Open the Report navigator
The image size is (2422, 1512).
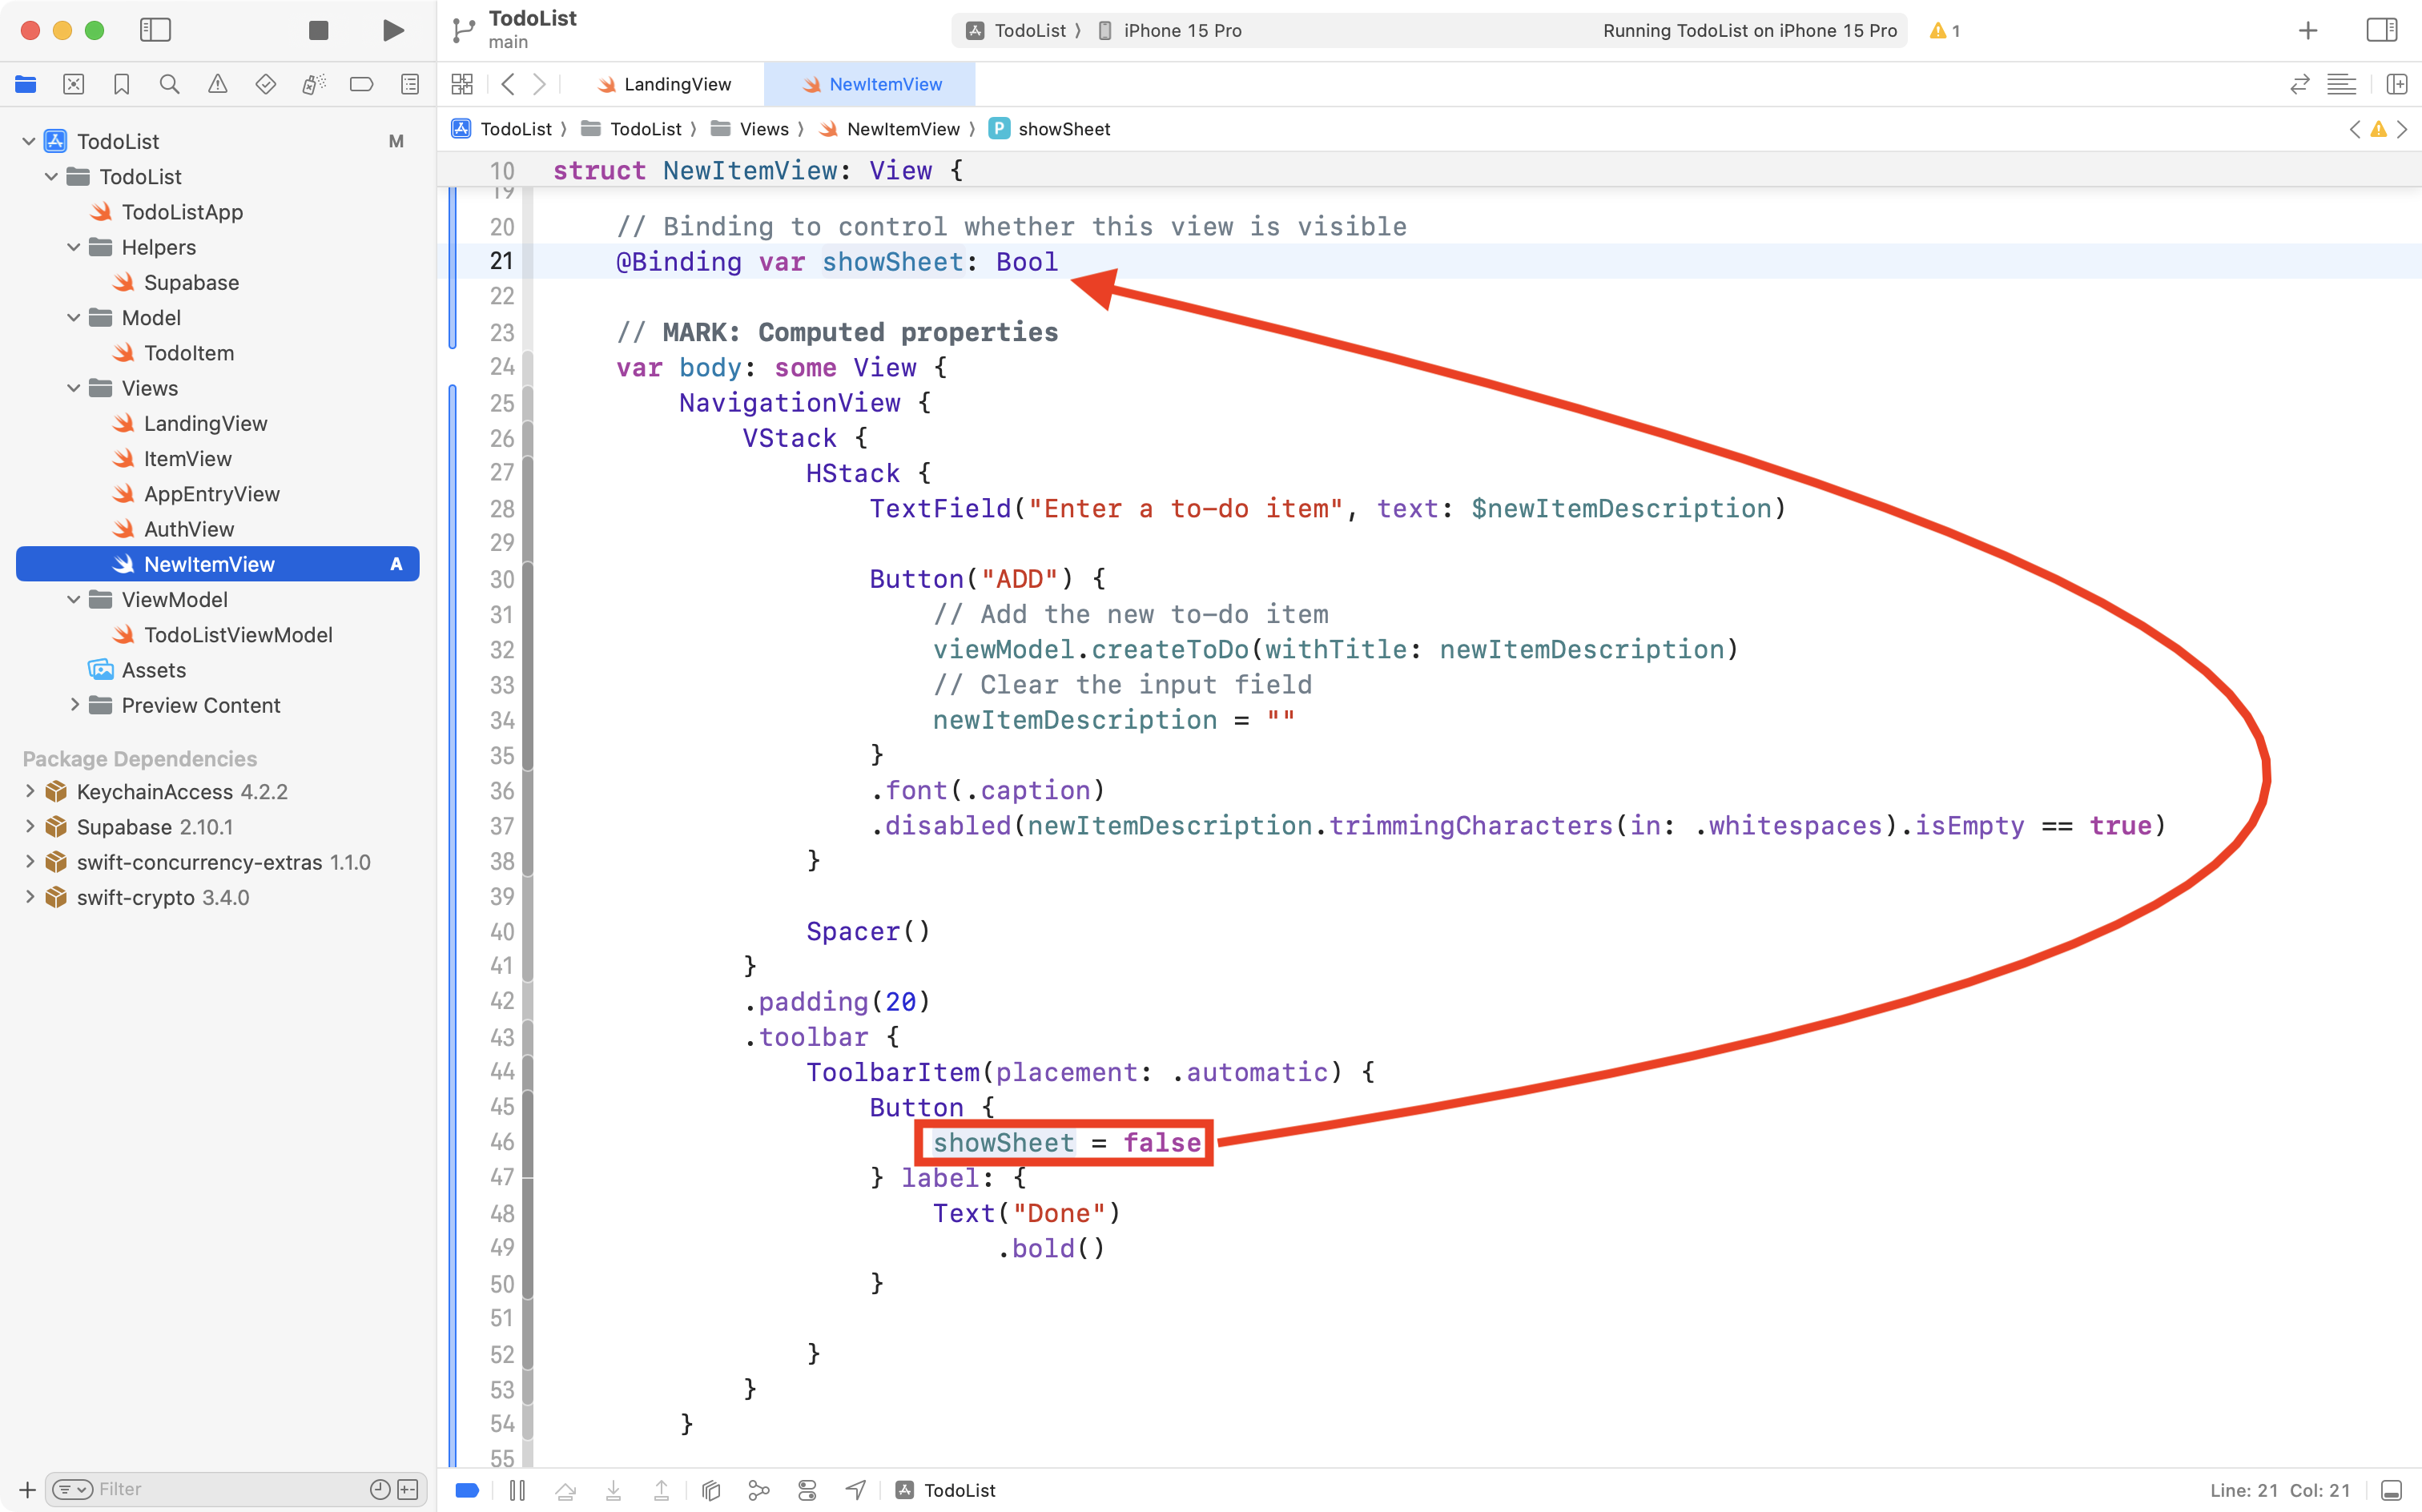point(411,84)
